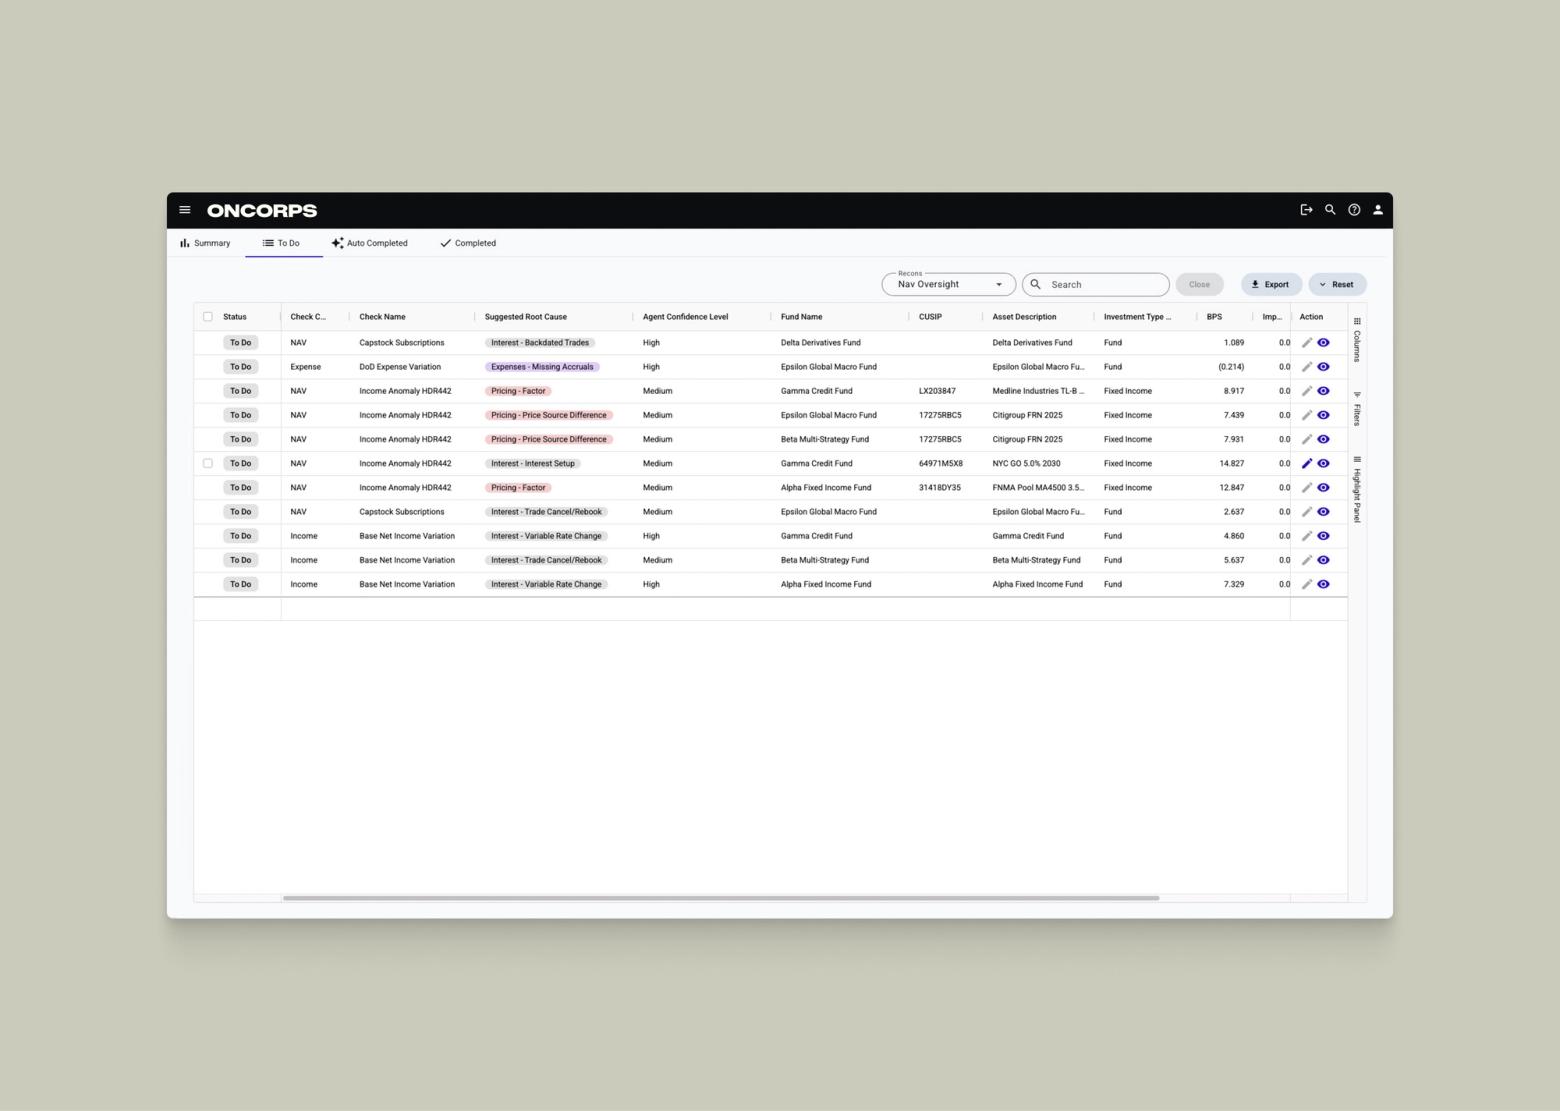Click the header search magnifier icon
This screenshot has height=1111, width=1560.
coord(1330,210)
